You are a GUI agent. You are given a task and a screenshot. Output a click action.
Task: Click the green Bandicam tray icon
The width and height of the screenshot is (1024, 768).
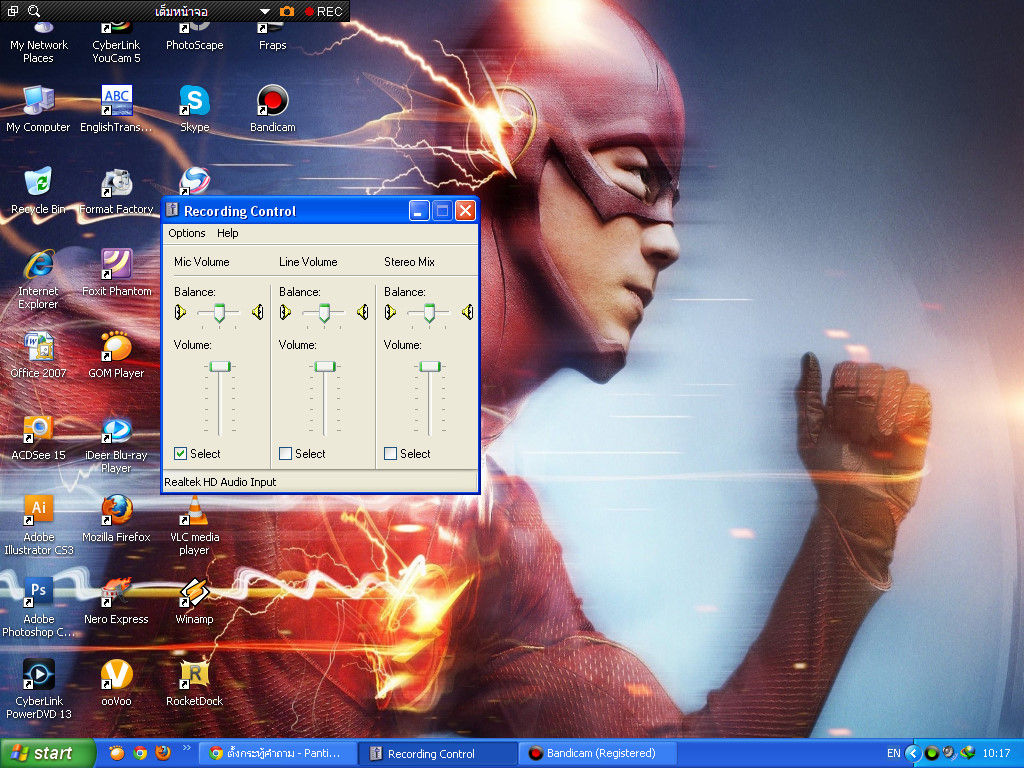click(932, 753)
